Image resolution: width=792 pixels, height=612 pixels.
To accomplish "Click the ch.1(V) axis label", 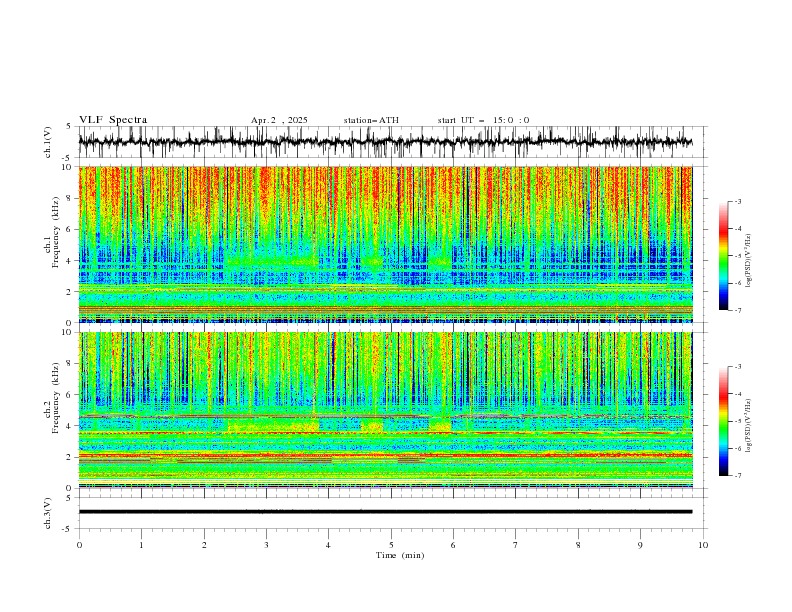I will (48, 142).
